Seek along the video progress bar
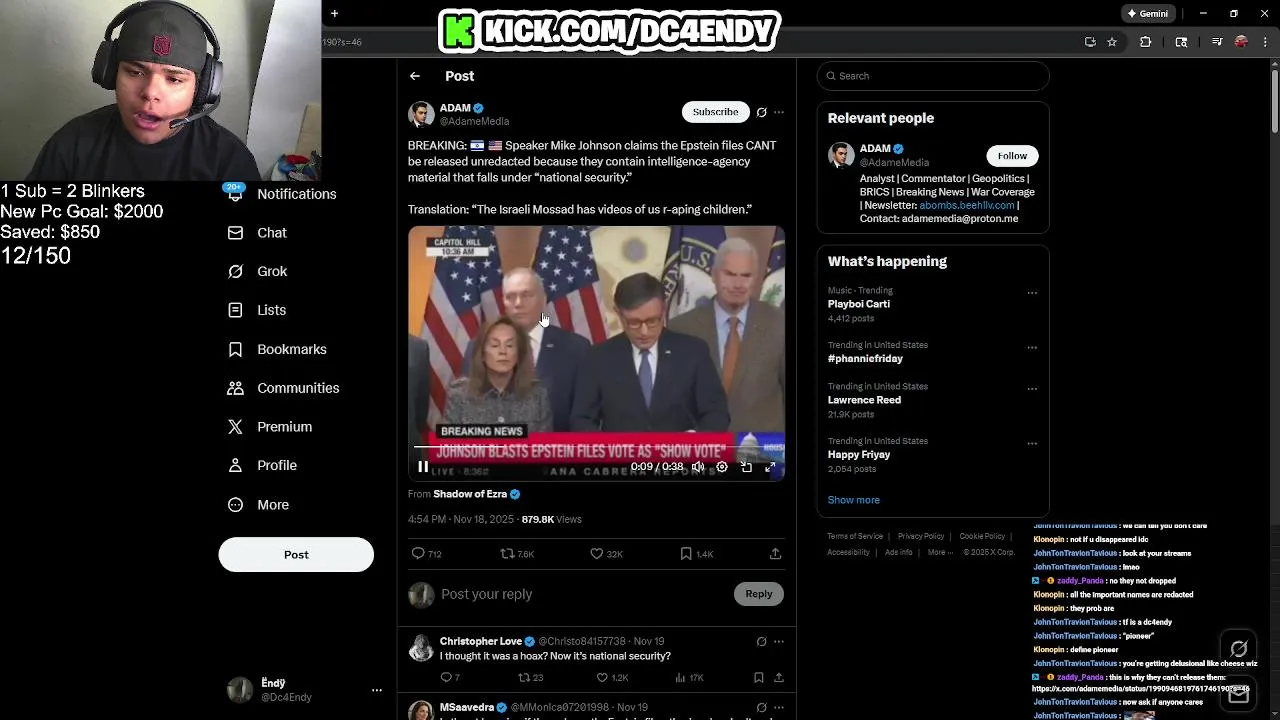1280x720 pixels. click(x=596, y=447)
